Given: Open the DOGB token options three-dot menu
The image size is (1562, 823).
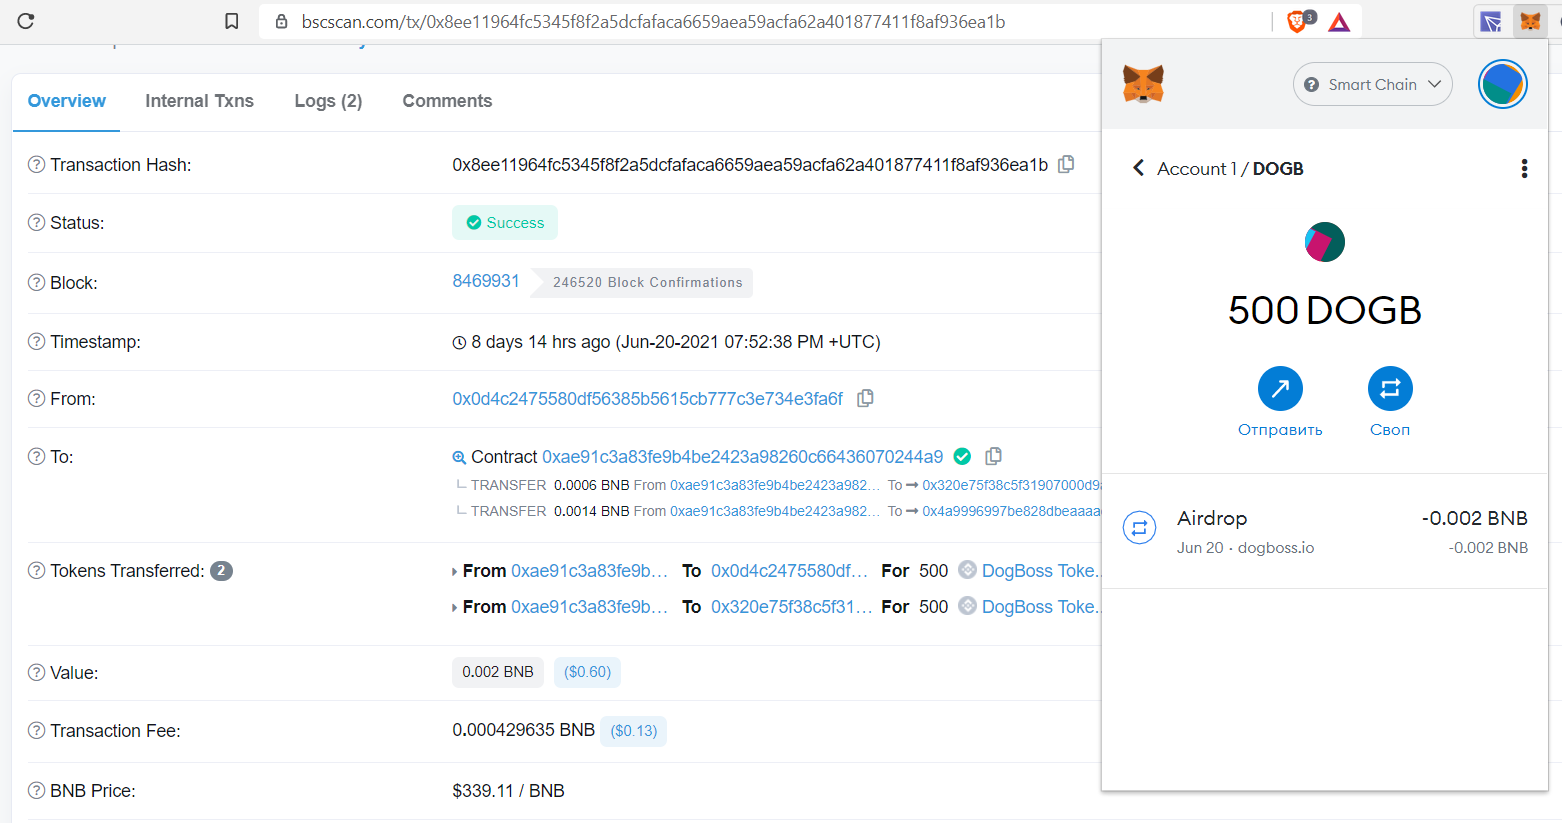Looking at the screenshot, I should [x=1524, y=169].
